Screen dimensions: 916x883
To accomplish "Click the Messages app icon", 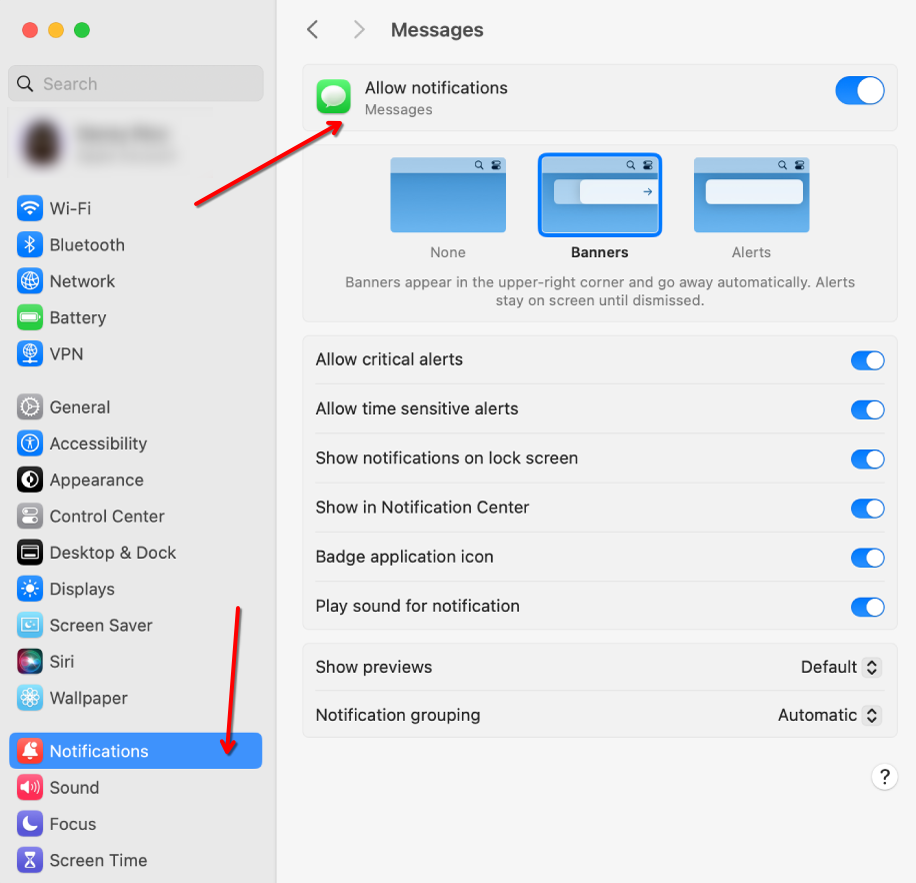I will coord(333,97).
